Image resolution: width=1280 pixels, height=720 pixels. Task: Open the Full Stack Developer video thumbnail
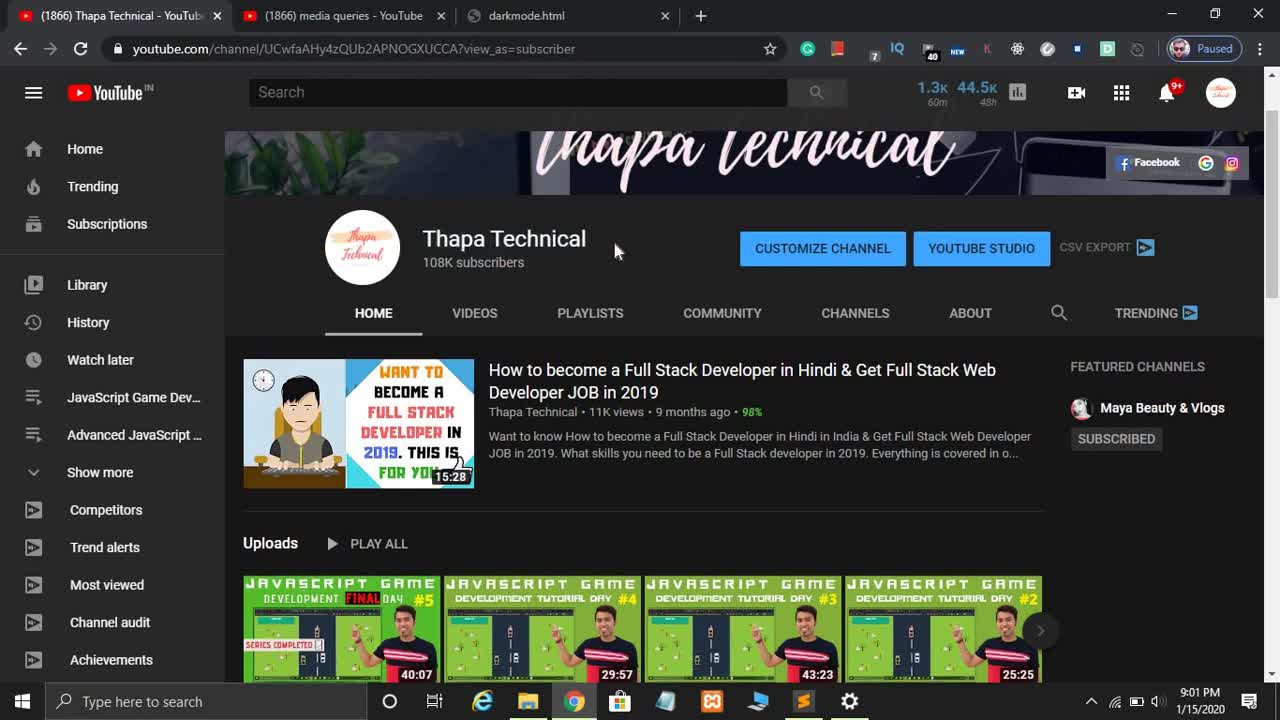[358, 424]
